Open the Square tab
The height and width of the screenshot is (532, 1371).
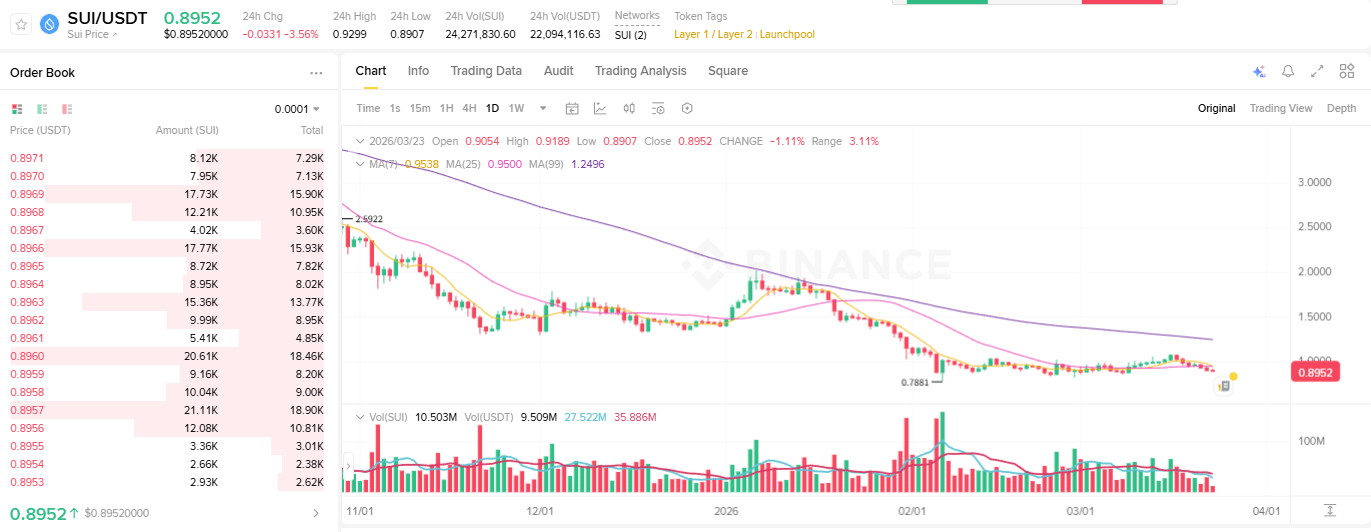click(x=728, y=71)
